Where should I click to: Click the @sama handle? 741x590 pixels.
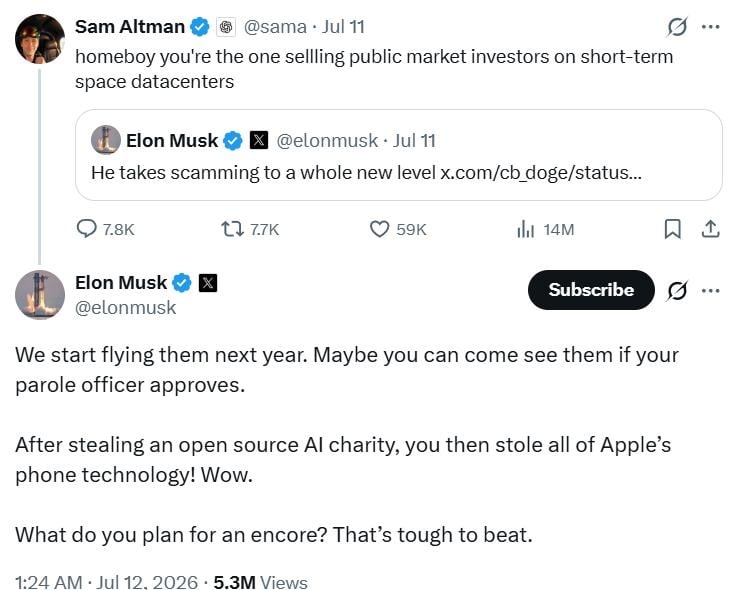[x=275, y=26]
